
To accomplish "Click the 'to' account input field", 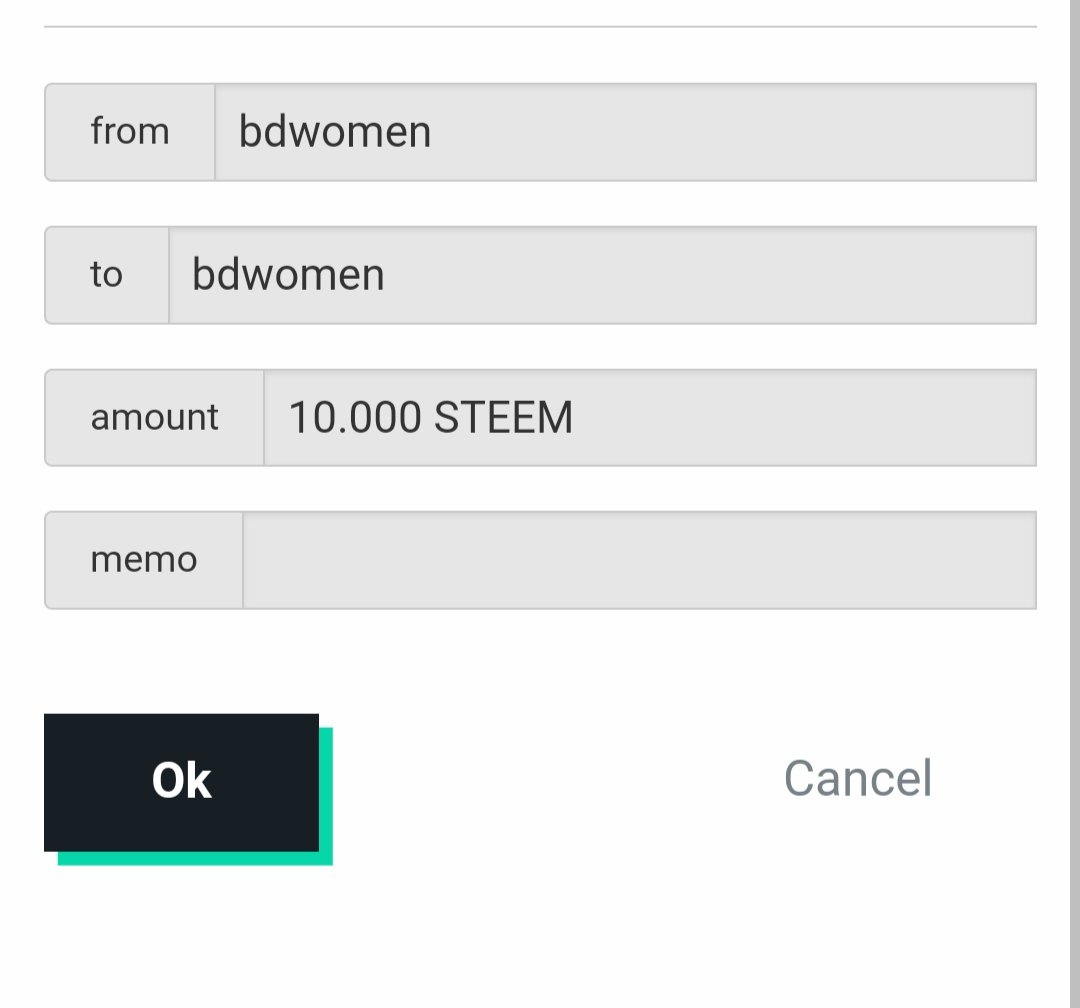I will pyautogui.click(x=603, y=275).
